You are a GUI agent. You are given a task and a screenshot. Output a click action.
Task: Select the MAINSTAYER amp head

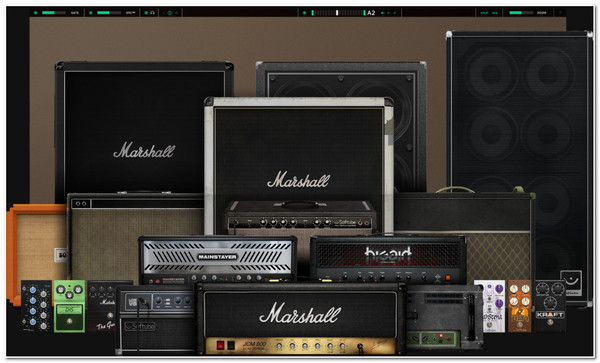click(217, 260)
